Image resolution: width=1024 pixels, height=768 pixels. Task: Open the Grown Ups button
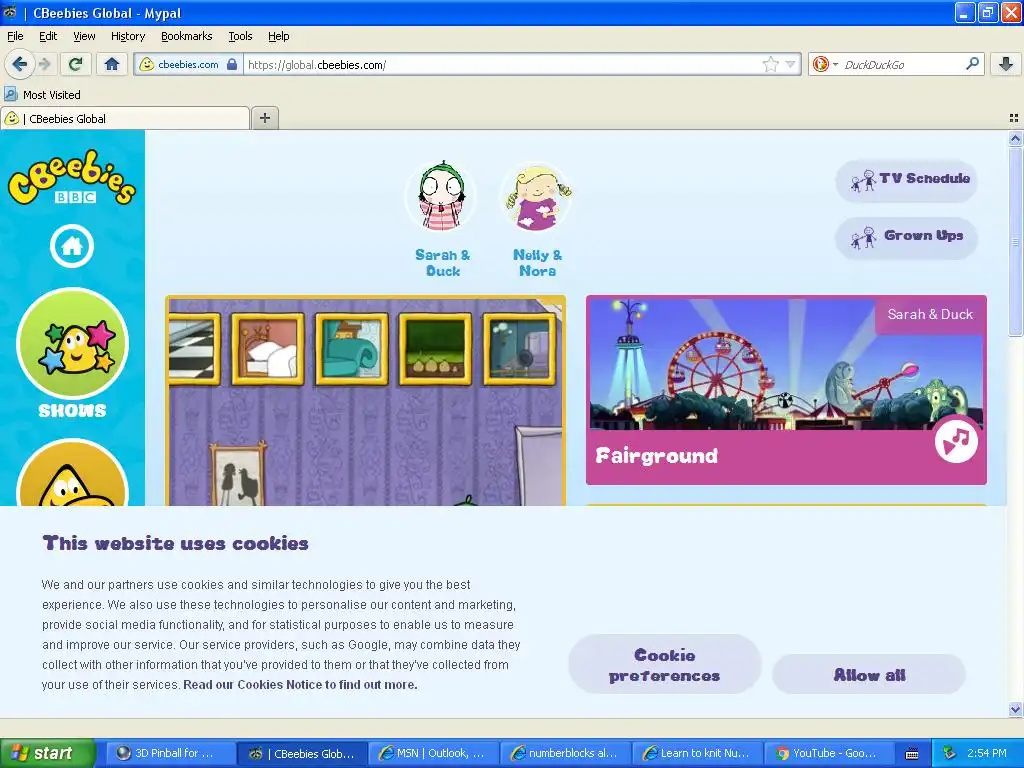[x=906, y=236]
